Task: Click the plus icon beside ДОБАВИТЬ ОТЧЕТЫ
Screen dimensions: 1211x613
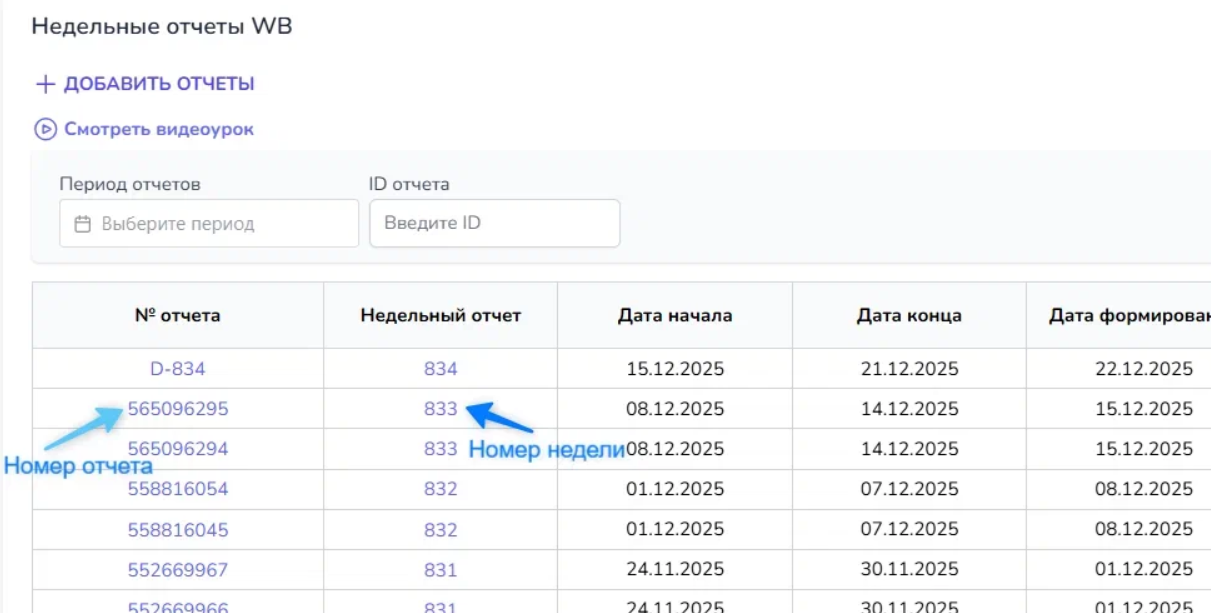Action: (x=44, y=84)
